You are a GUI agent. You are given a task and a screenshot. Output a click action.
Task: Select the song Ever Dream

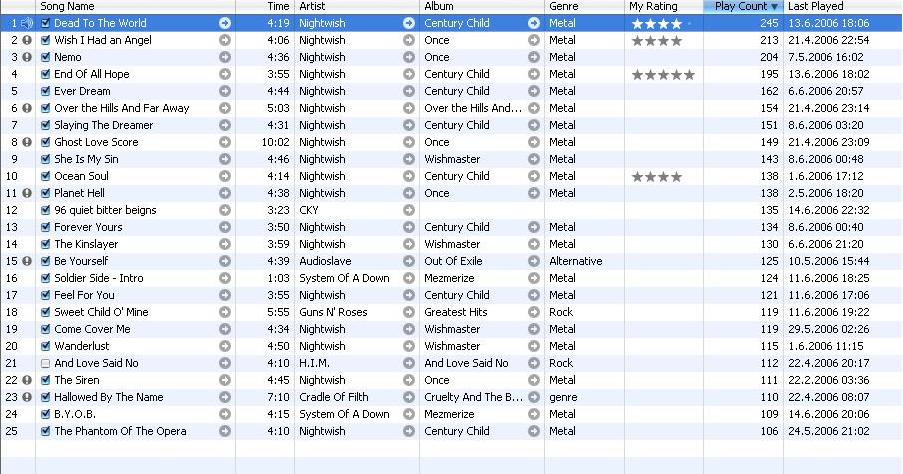82,91
